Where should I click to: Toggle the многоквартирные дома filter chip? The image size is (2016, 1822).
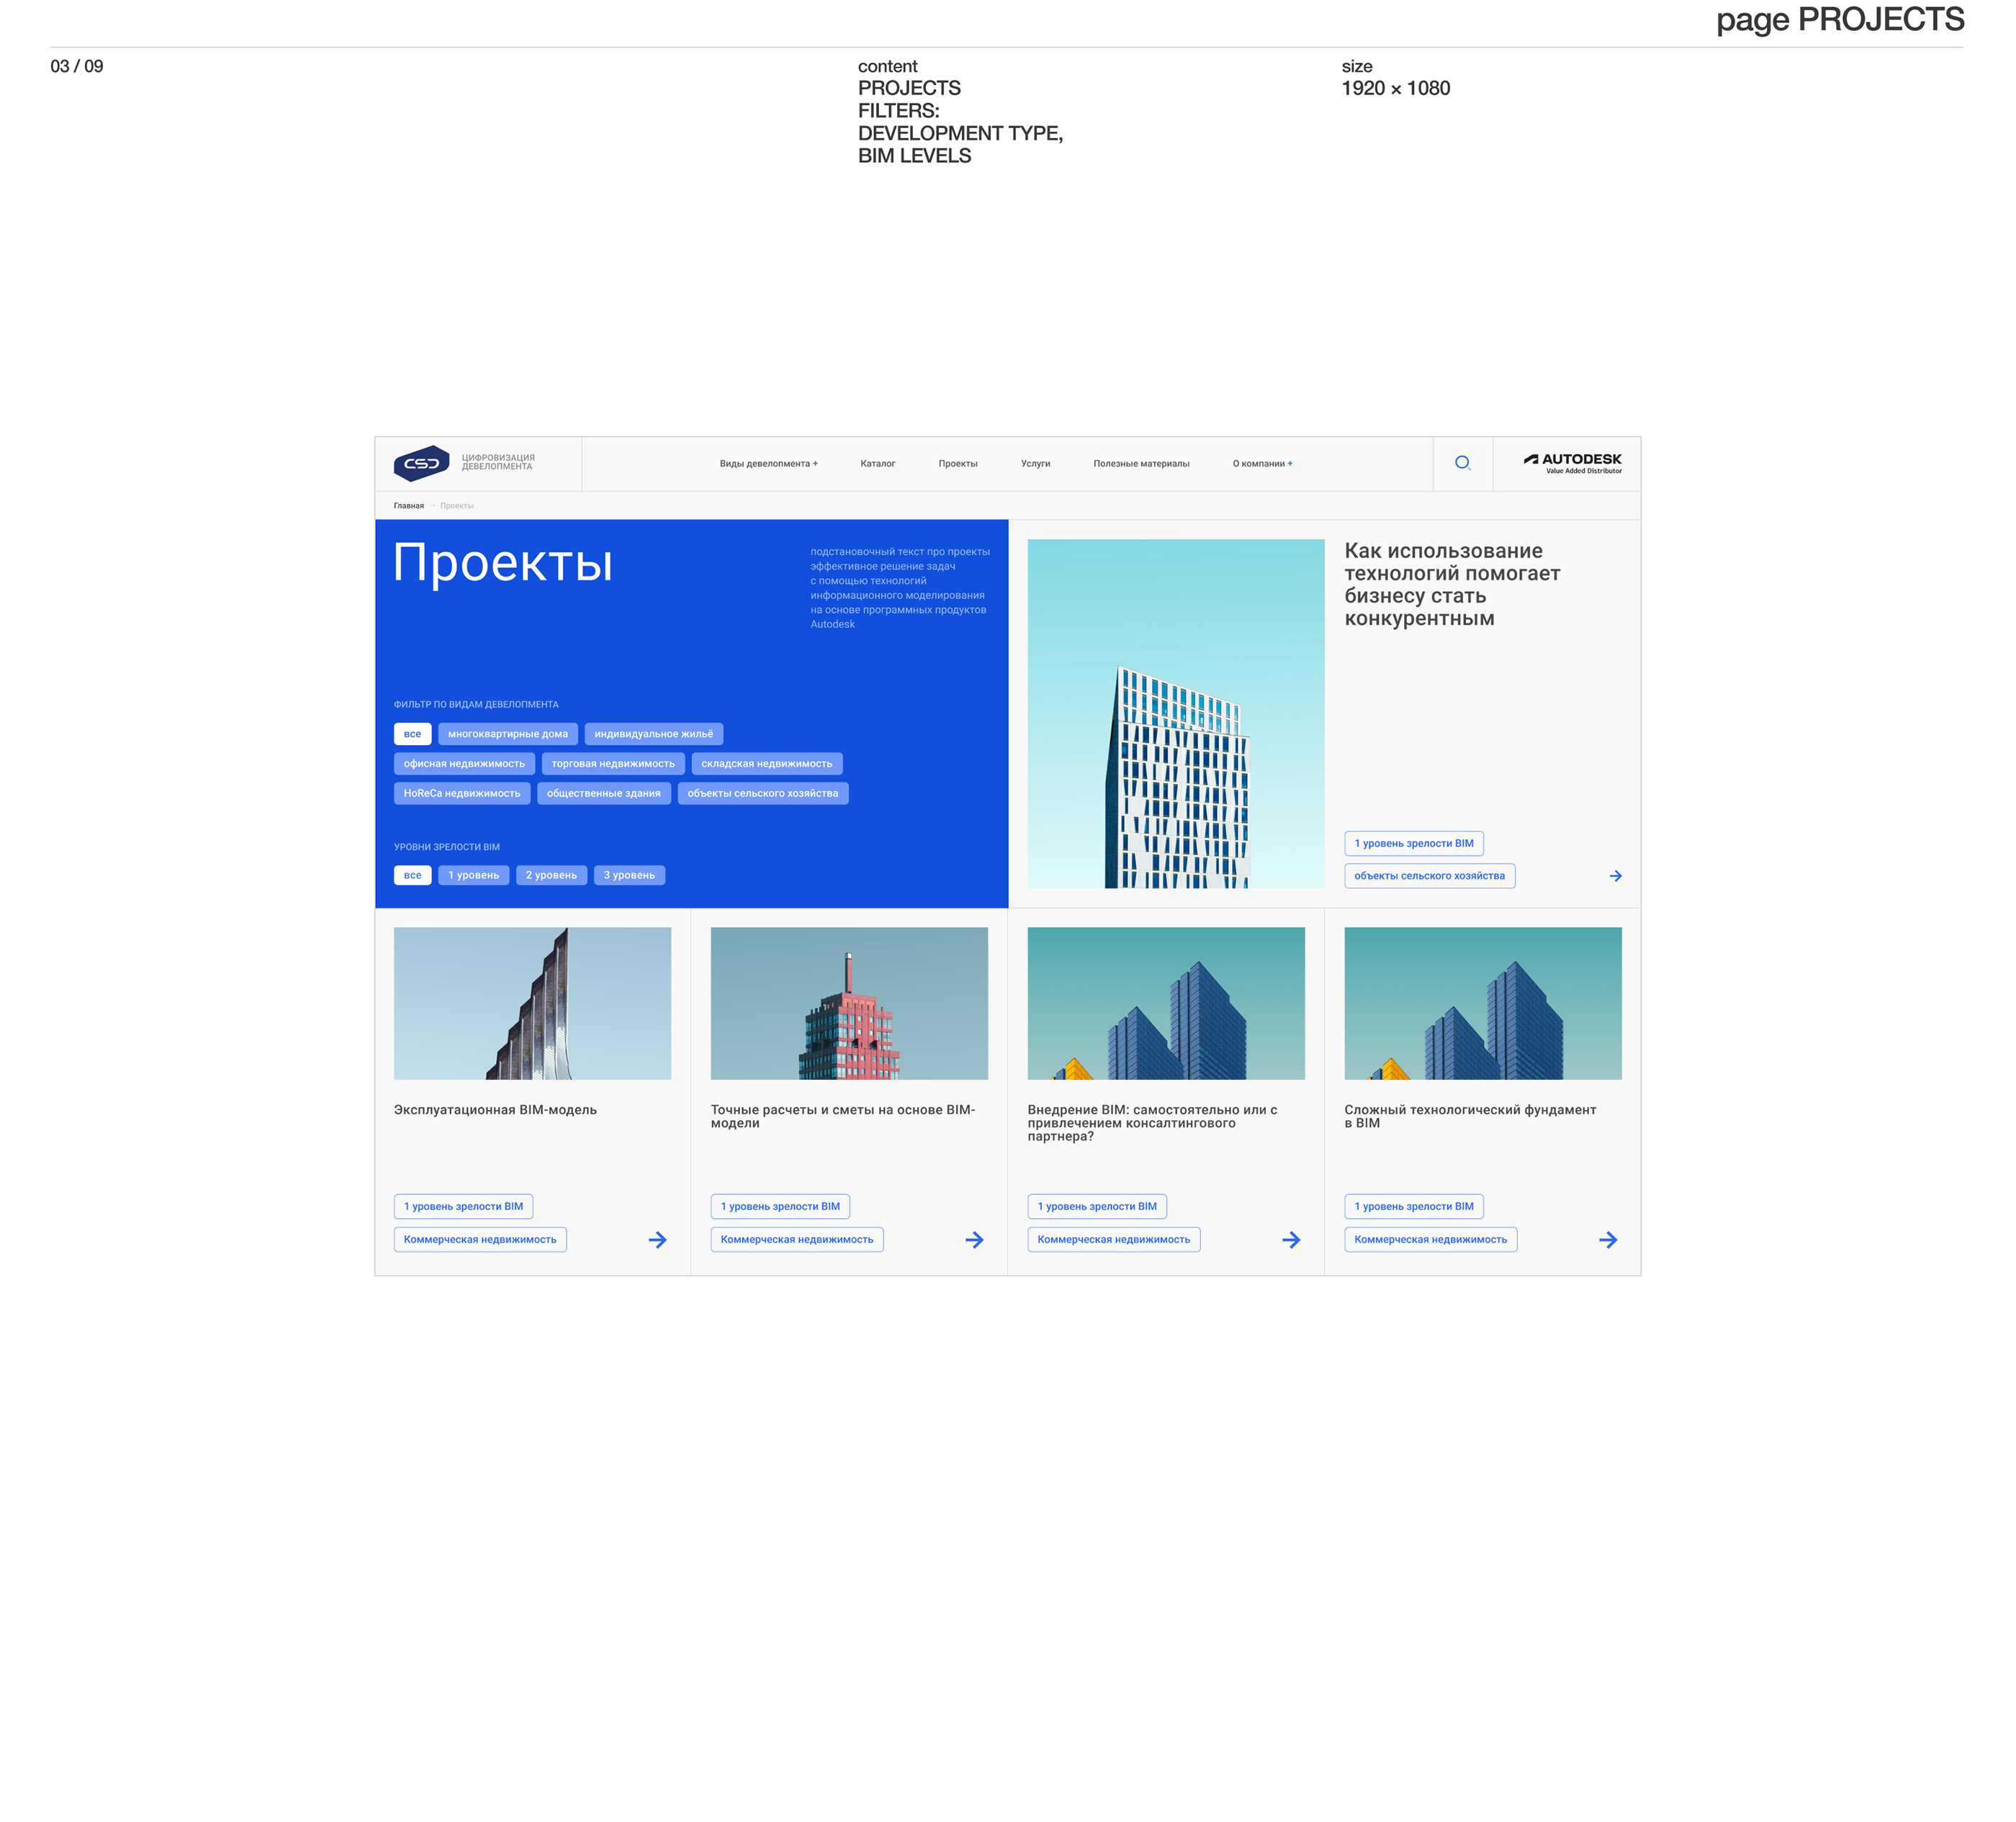click(x=507, y=734)
